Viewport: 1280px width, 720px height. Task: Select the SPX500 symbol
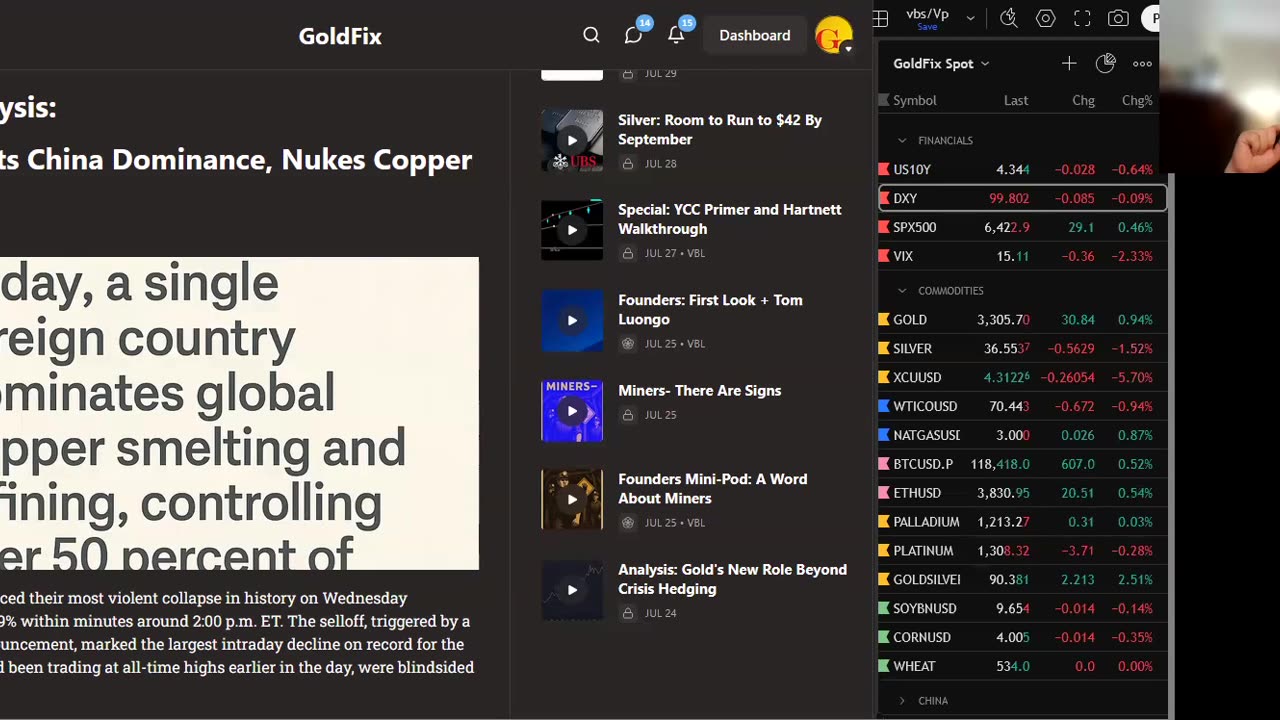coord(914,227)
